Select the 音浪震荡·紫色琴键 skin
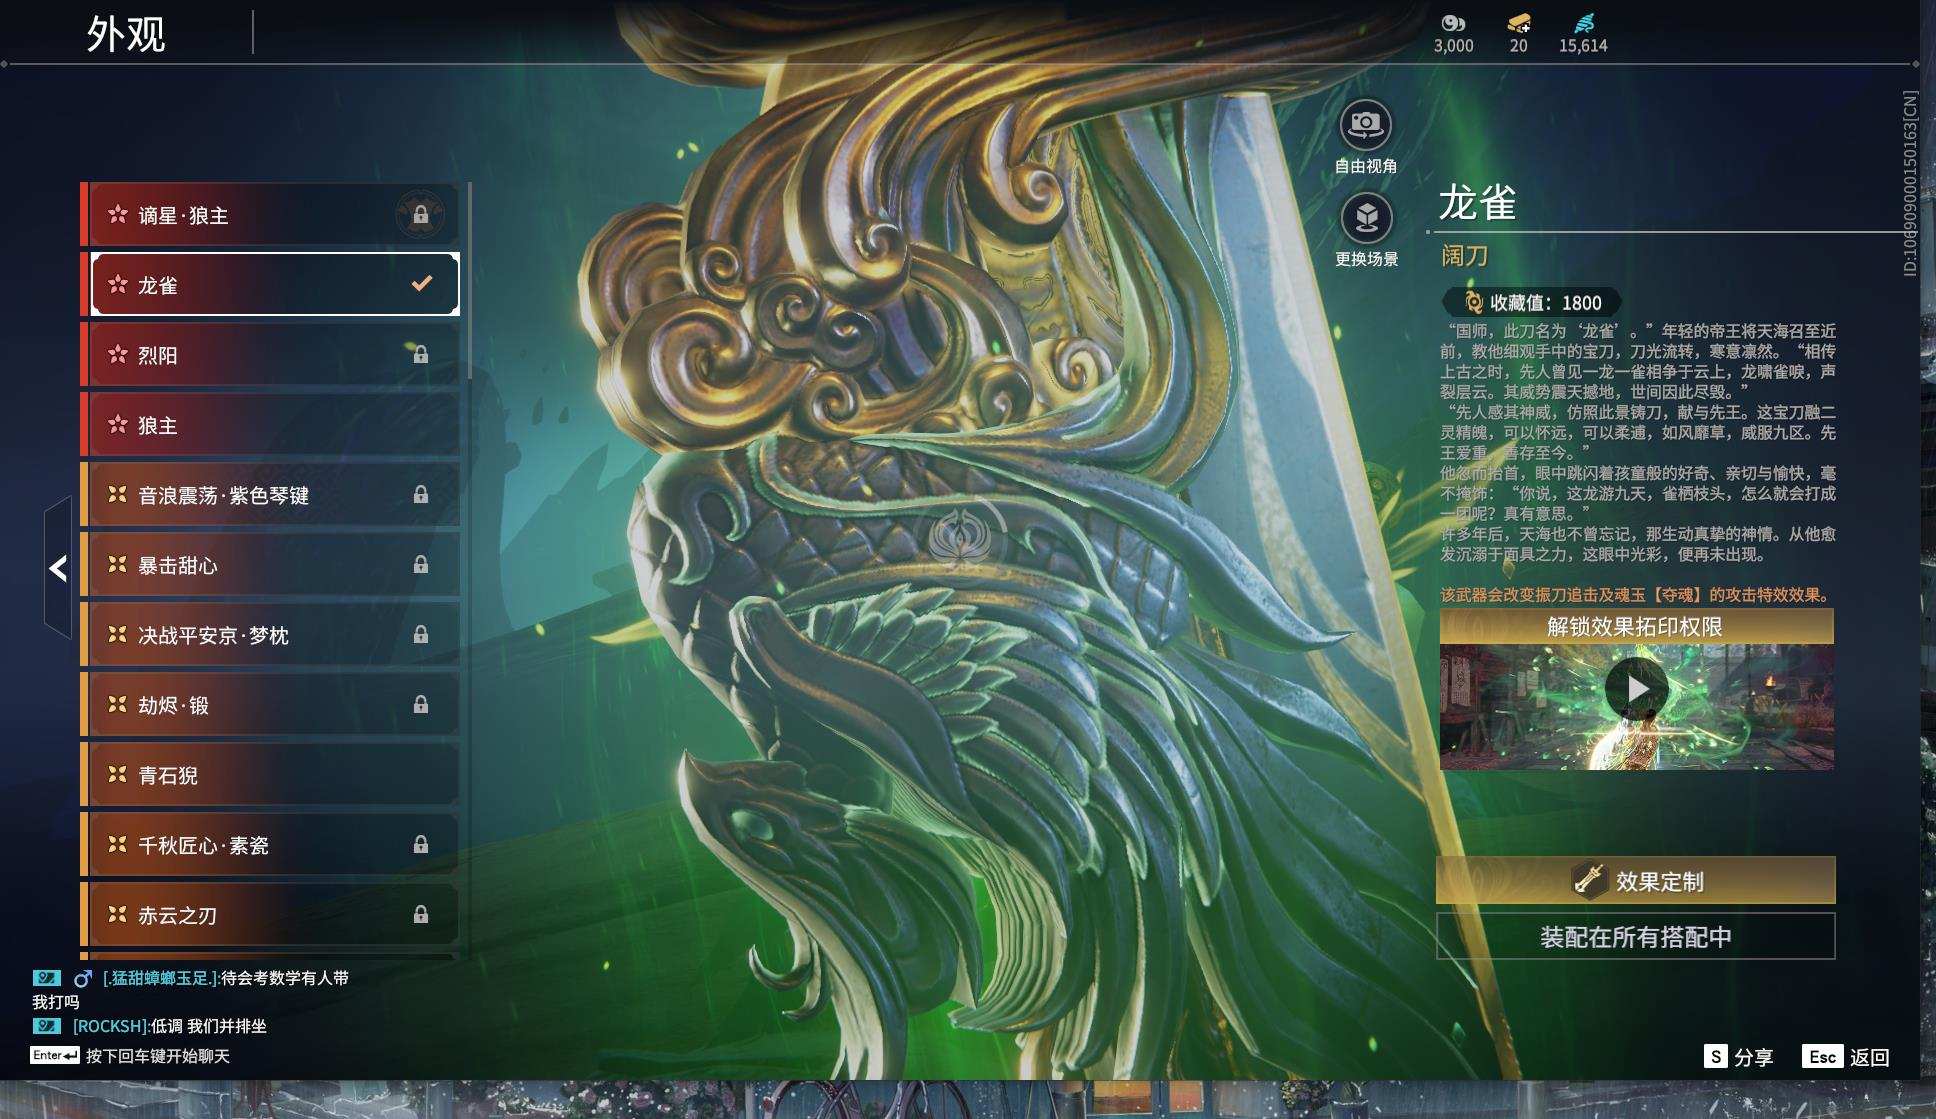 [270, 495]
